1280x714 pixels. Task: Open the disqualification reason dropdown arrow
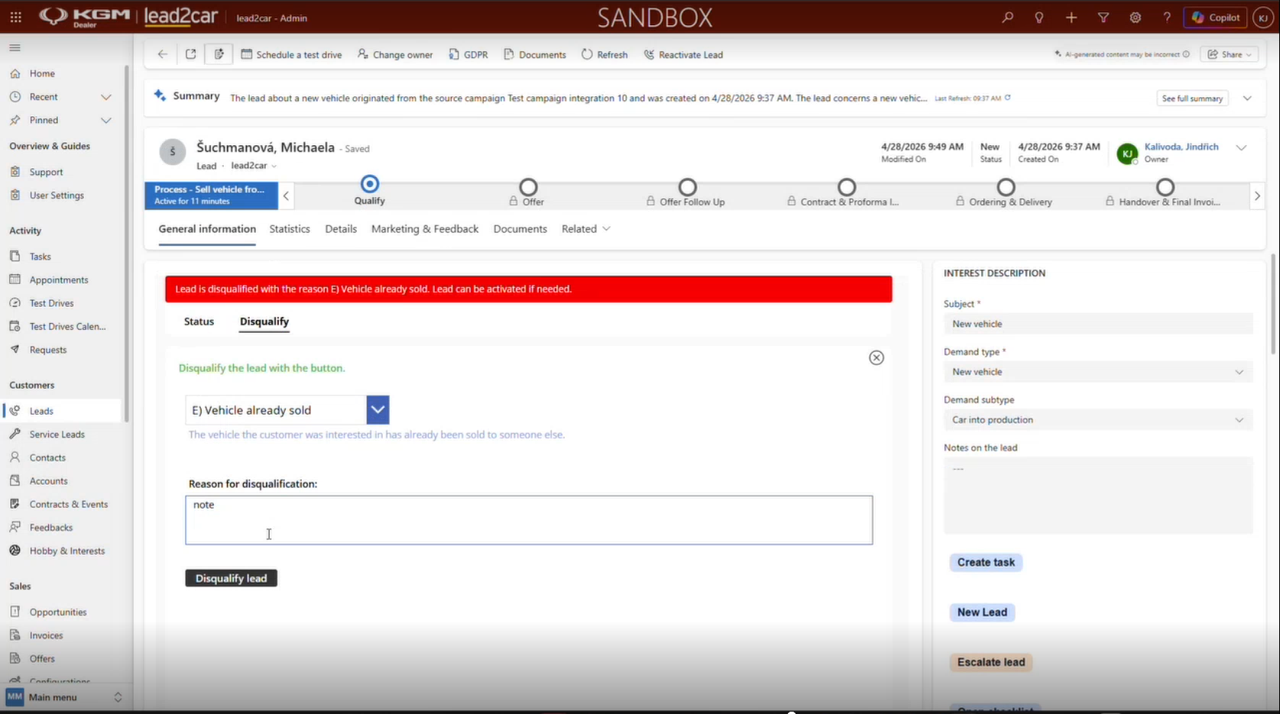[378, 410]
